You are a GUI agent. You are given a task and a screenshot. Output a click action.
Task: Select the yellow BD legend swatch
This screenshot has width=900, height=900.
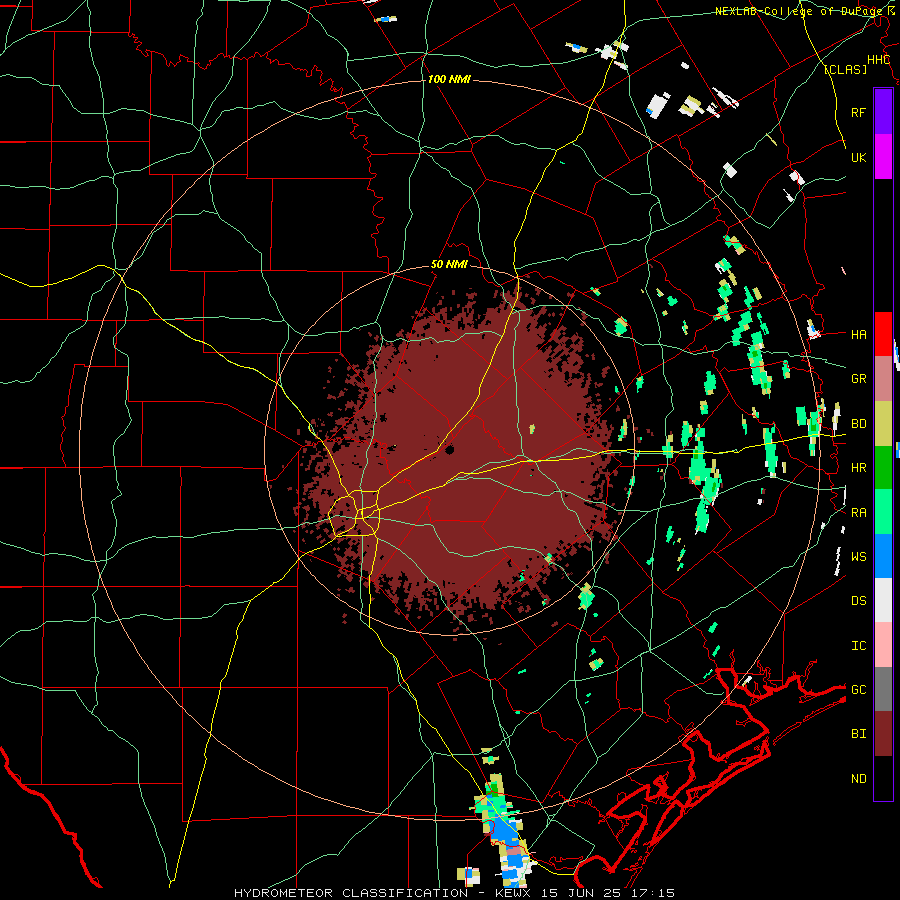coord(883,424)
